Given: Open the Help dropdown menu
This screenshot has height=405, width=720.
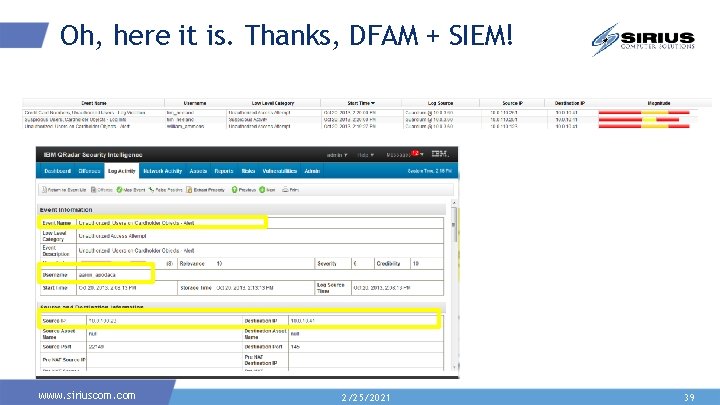Looking at the screenshot, I should (x=366, y=155).
